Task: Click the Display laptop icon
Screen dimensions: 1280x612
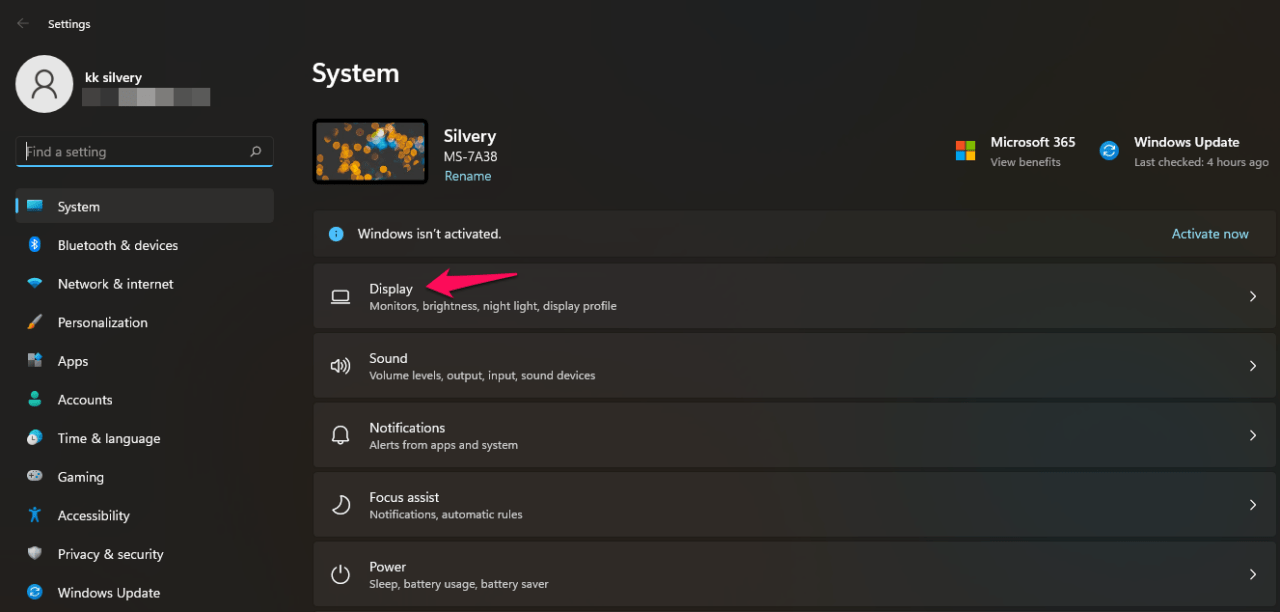Action: point(341,296)
